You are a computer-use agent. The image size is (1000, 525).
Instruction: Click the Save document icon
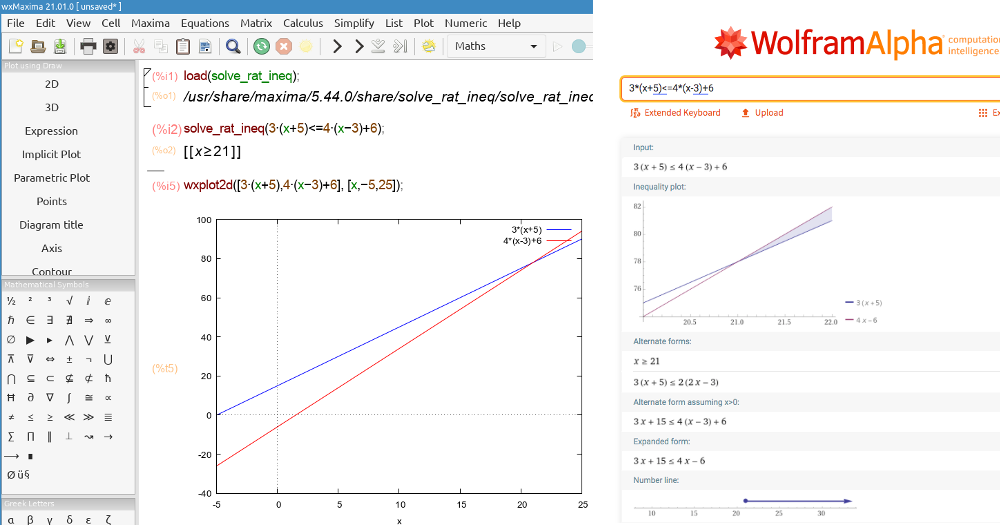pyautogui.click(x=60, y=46)
